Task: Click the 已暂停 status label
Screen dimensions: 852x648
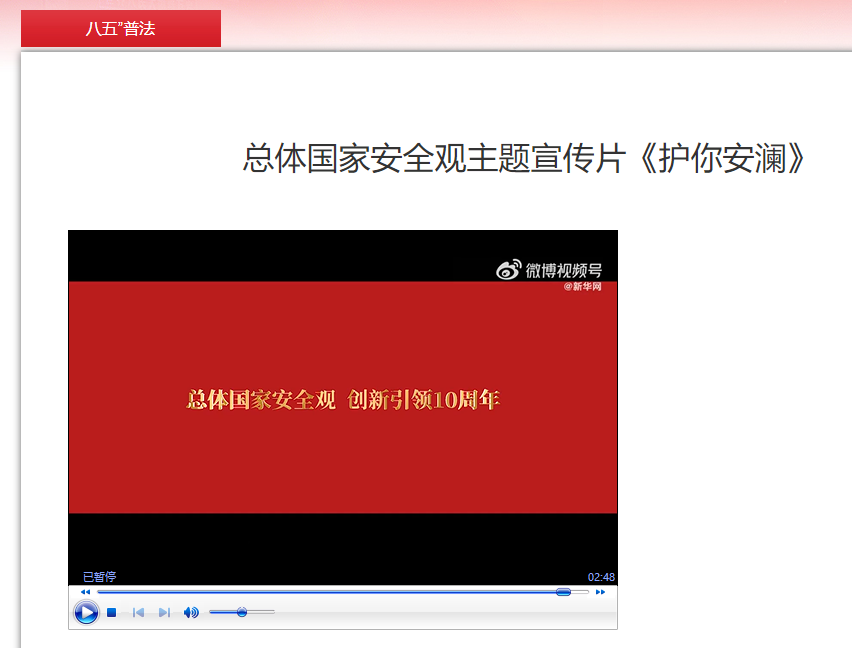Action: [99, 577]
